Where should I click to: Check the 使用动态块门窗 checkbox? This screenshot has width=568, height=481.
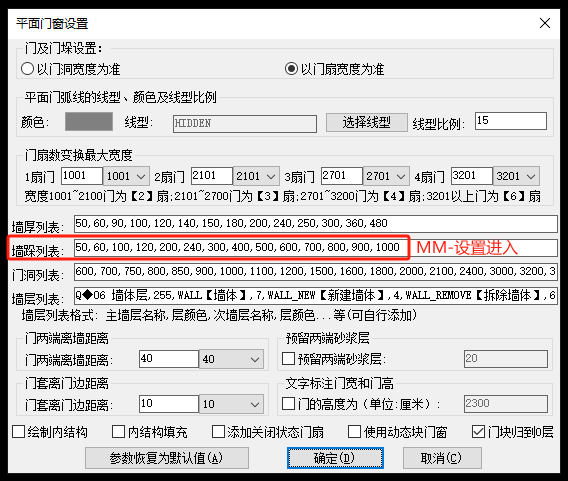click(x=354, y=432)
